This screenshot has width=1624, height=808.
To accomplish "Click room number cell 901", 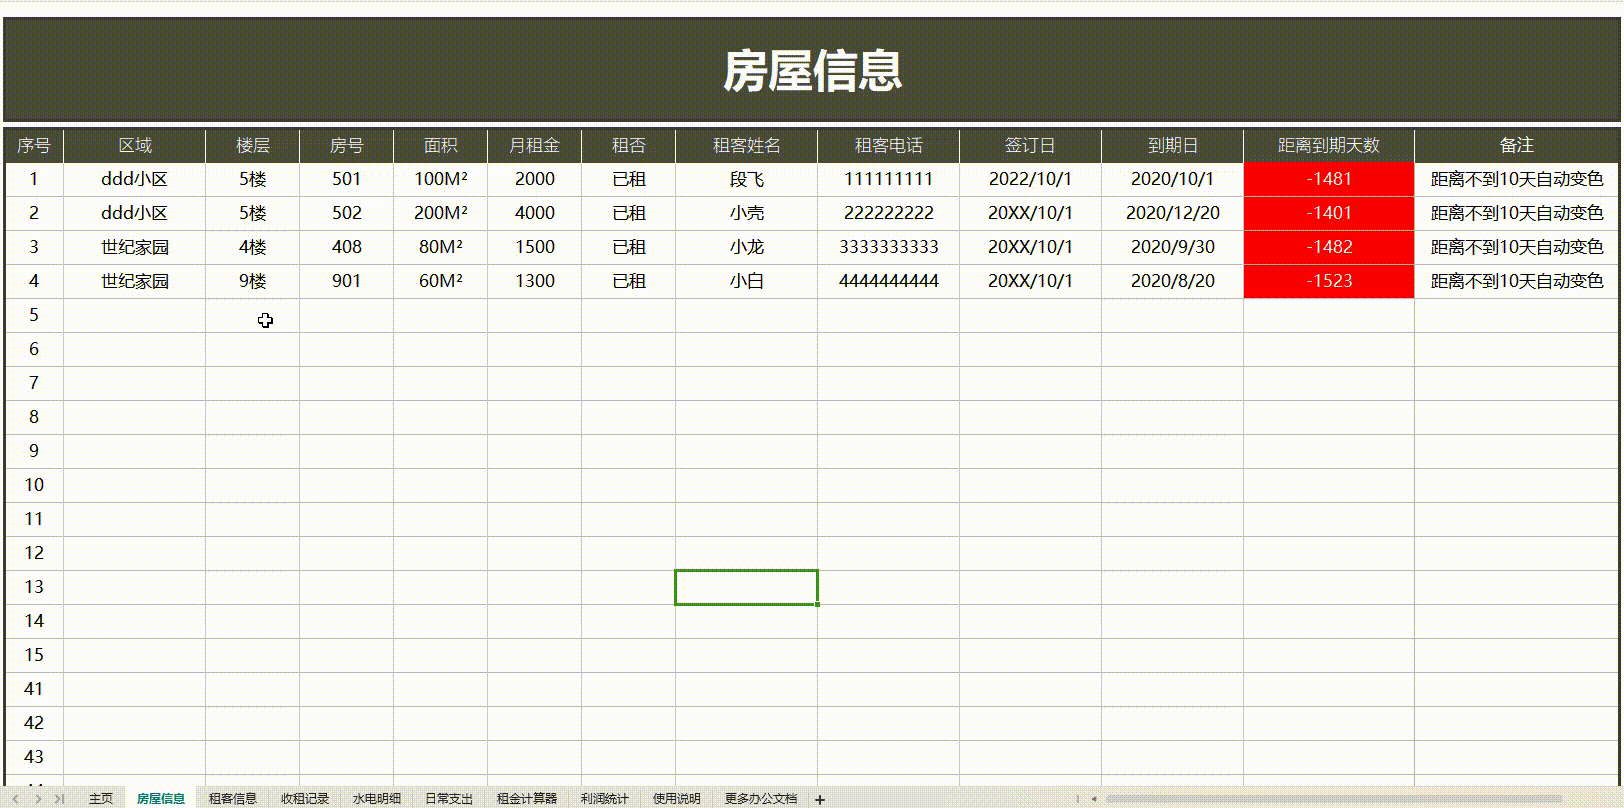I will 347,282.
